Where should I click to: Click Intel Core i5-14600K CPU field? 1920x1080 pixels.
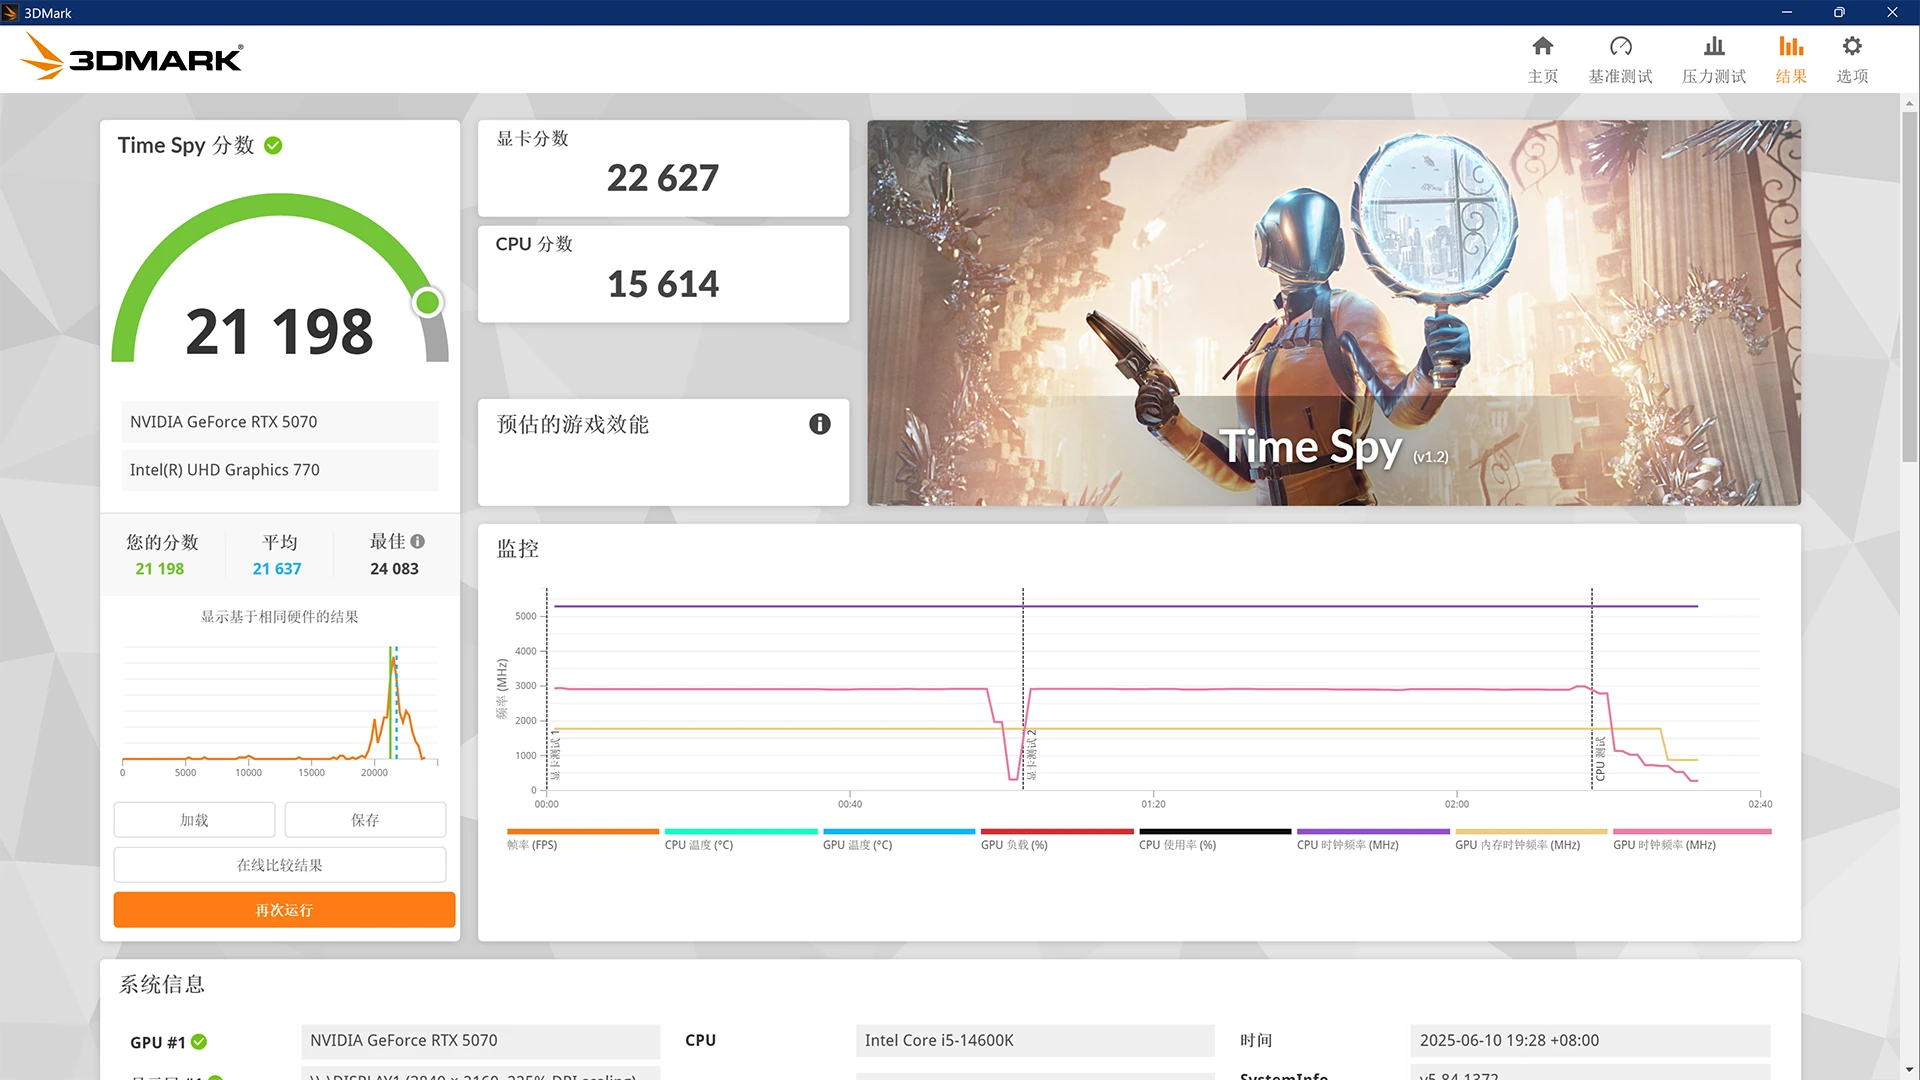pyautogui.click(x=1035, y=1040)
